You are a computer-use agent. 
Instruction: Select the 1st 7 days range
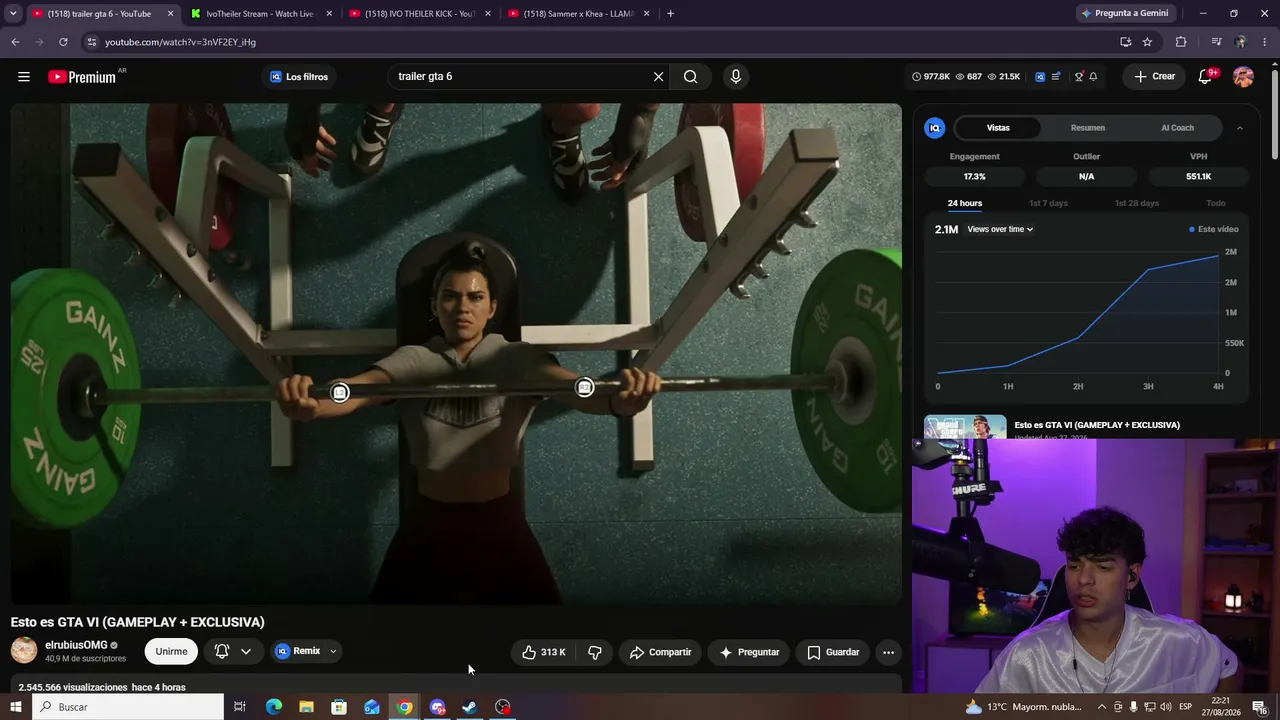[x=1048, y=203]
